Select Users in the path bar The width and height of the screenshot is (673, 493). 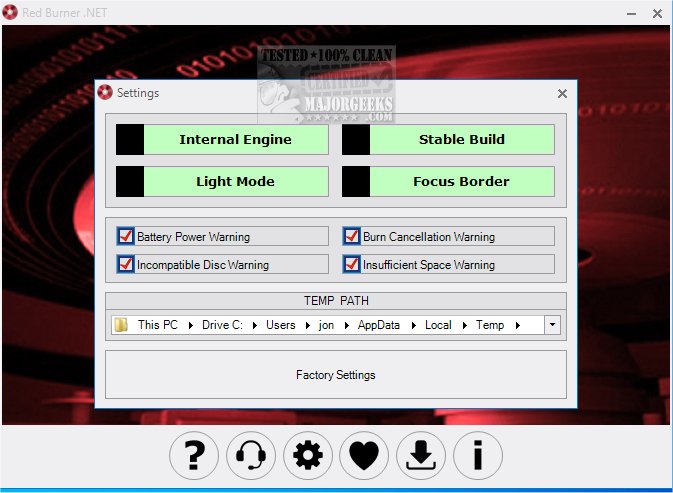[x=281, y=325]
